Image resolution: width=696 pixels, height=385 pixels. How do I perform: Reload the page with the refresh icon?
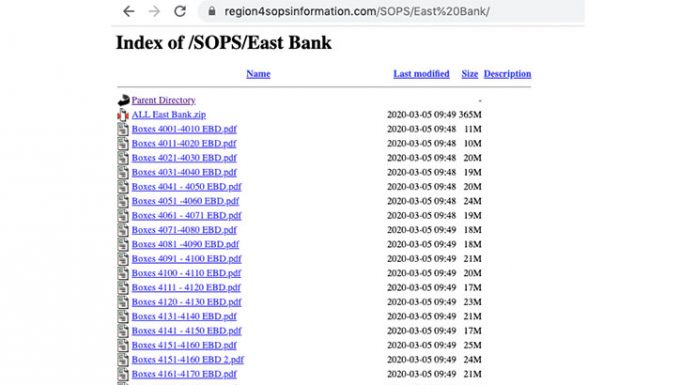180,11
